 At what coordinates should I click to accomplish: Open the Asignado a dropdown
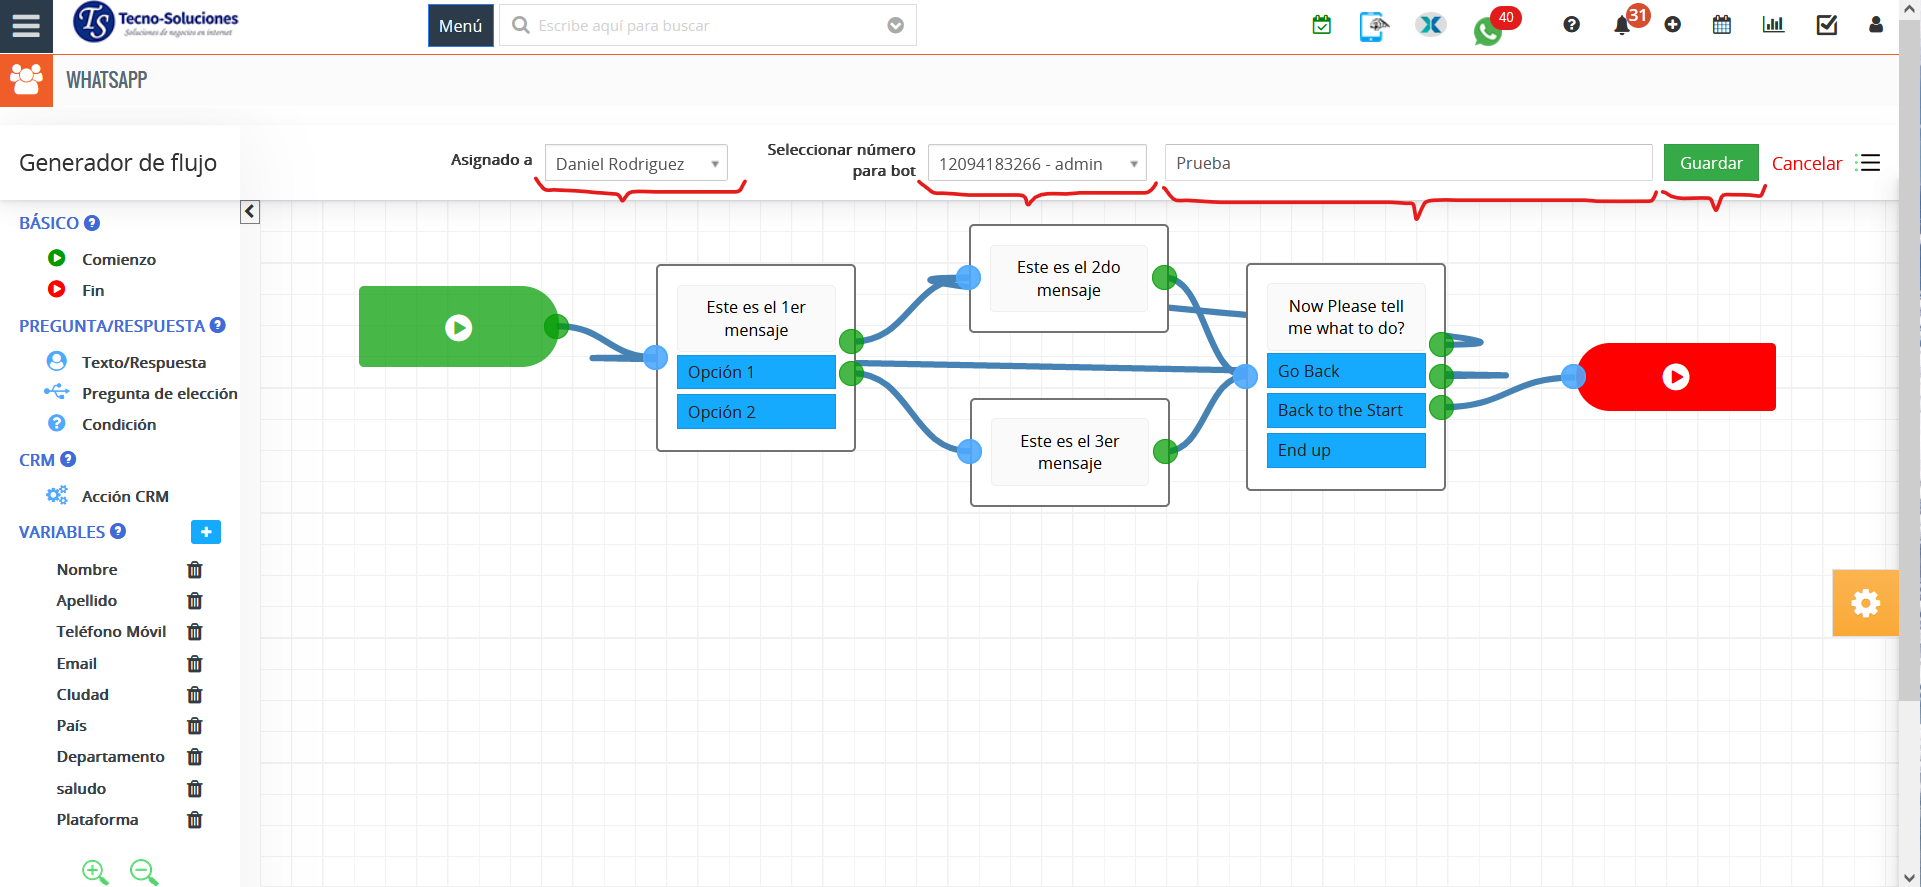coord(636,164)
